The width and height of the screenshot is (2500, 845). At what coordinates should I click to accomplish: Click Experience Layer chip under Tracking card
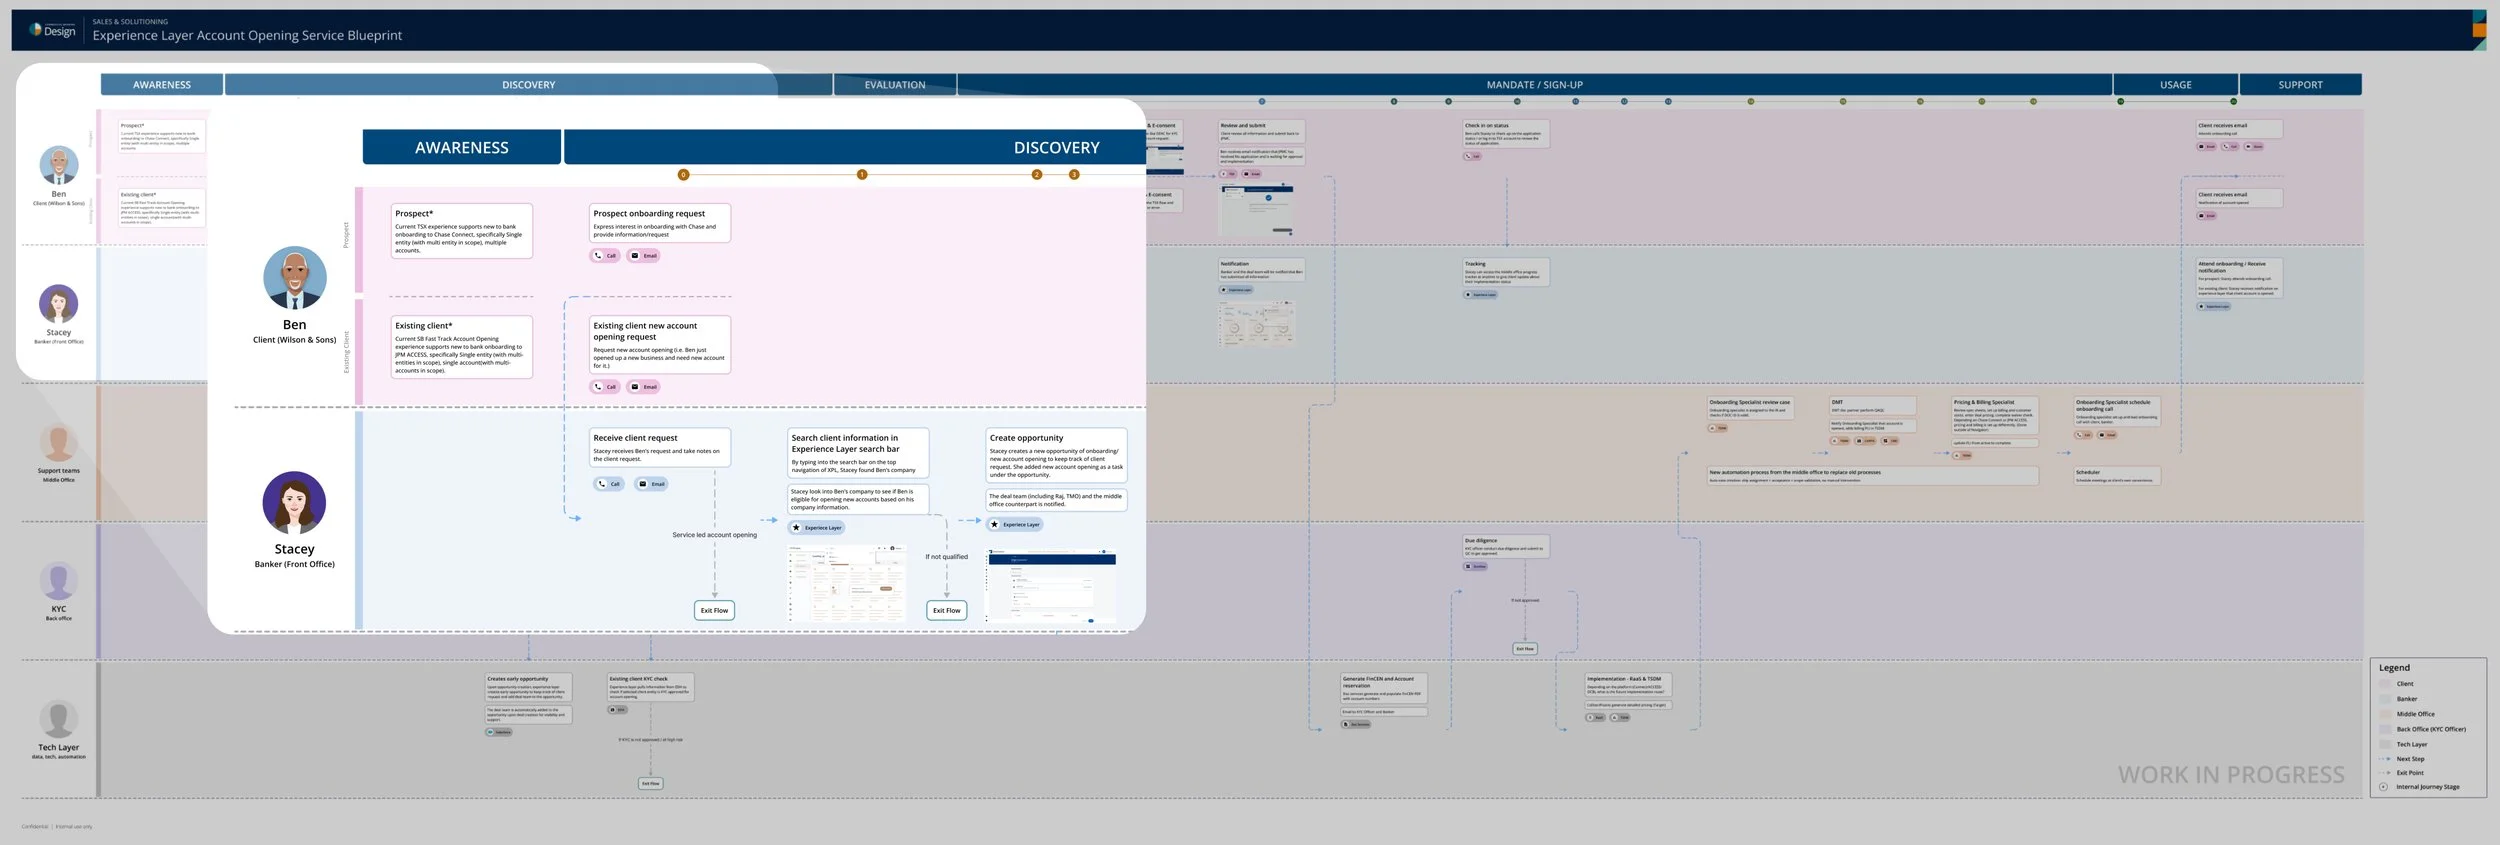(1481, 294)
